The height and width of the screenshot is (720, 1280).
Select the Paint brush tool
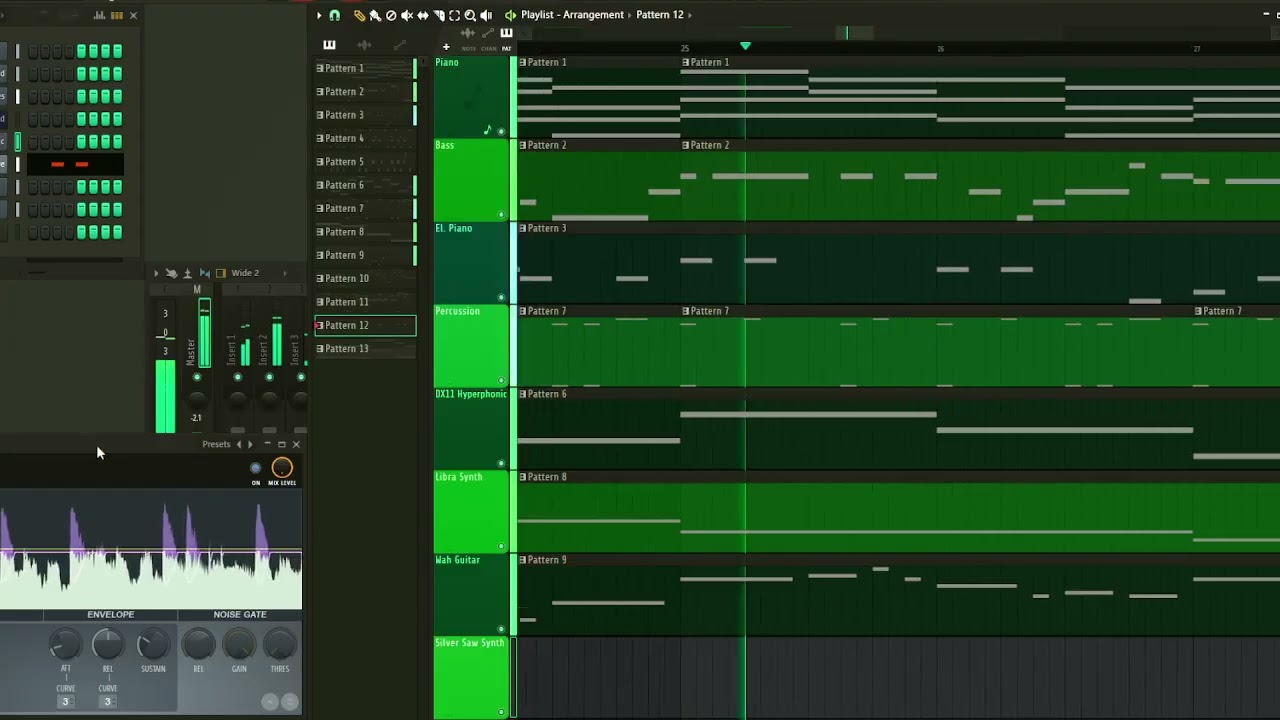coord(375,15)
